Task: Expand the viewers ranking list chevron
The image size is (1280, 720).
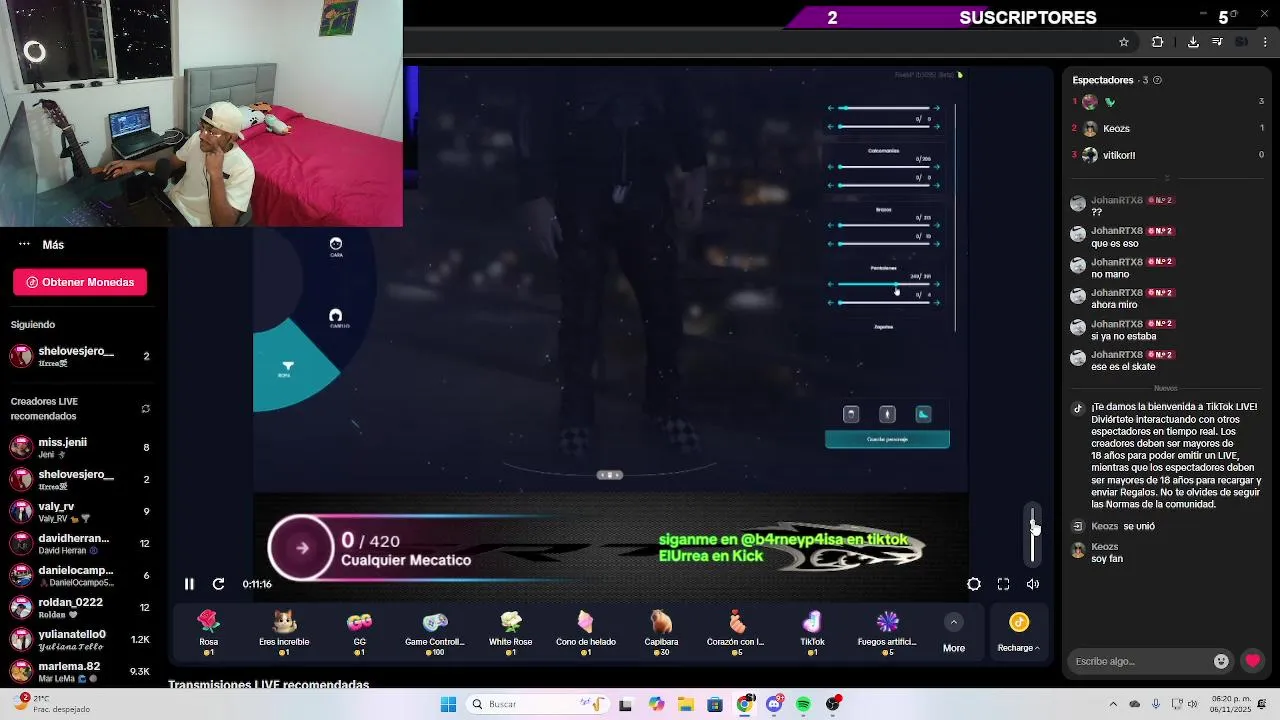Action: [x=1166, y=178]
